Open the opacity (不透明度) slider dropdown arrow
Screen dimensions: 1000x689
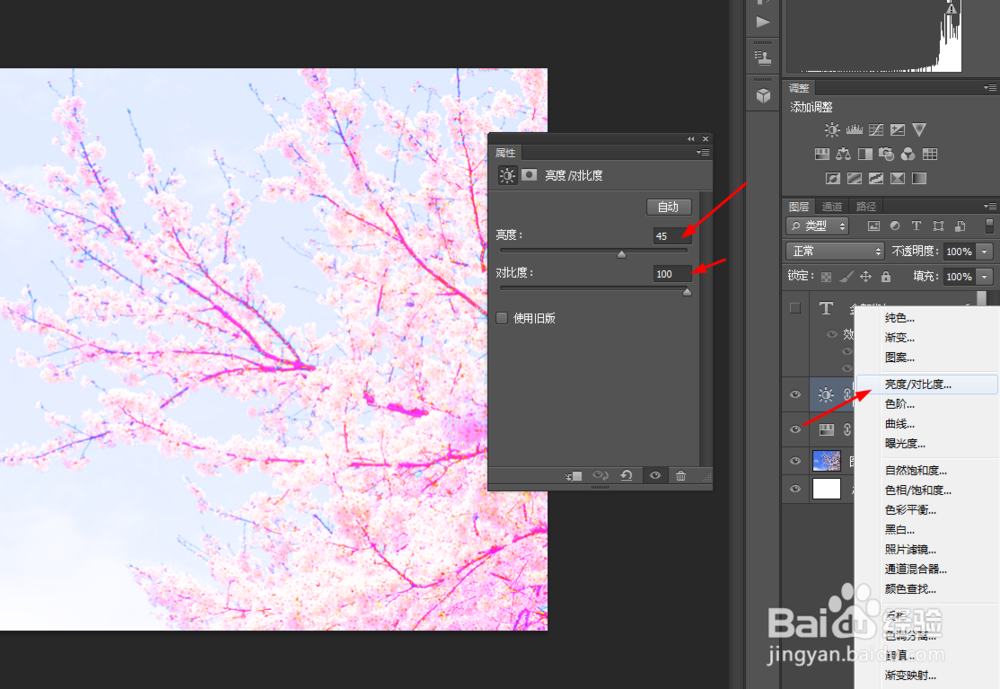pos(985,251)
